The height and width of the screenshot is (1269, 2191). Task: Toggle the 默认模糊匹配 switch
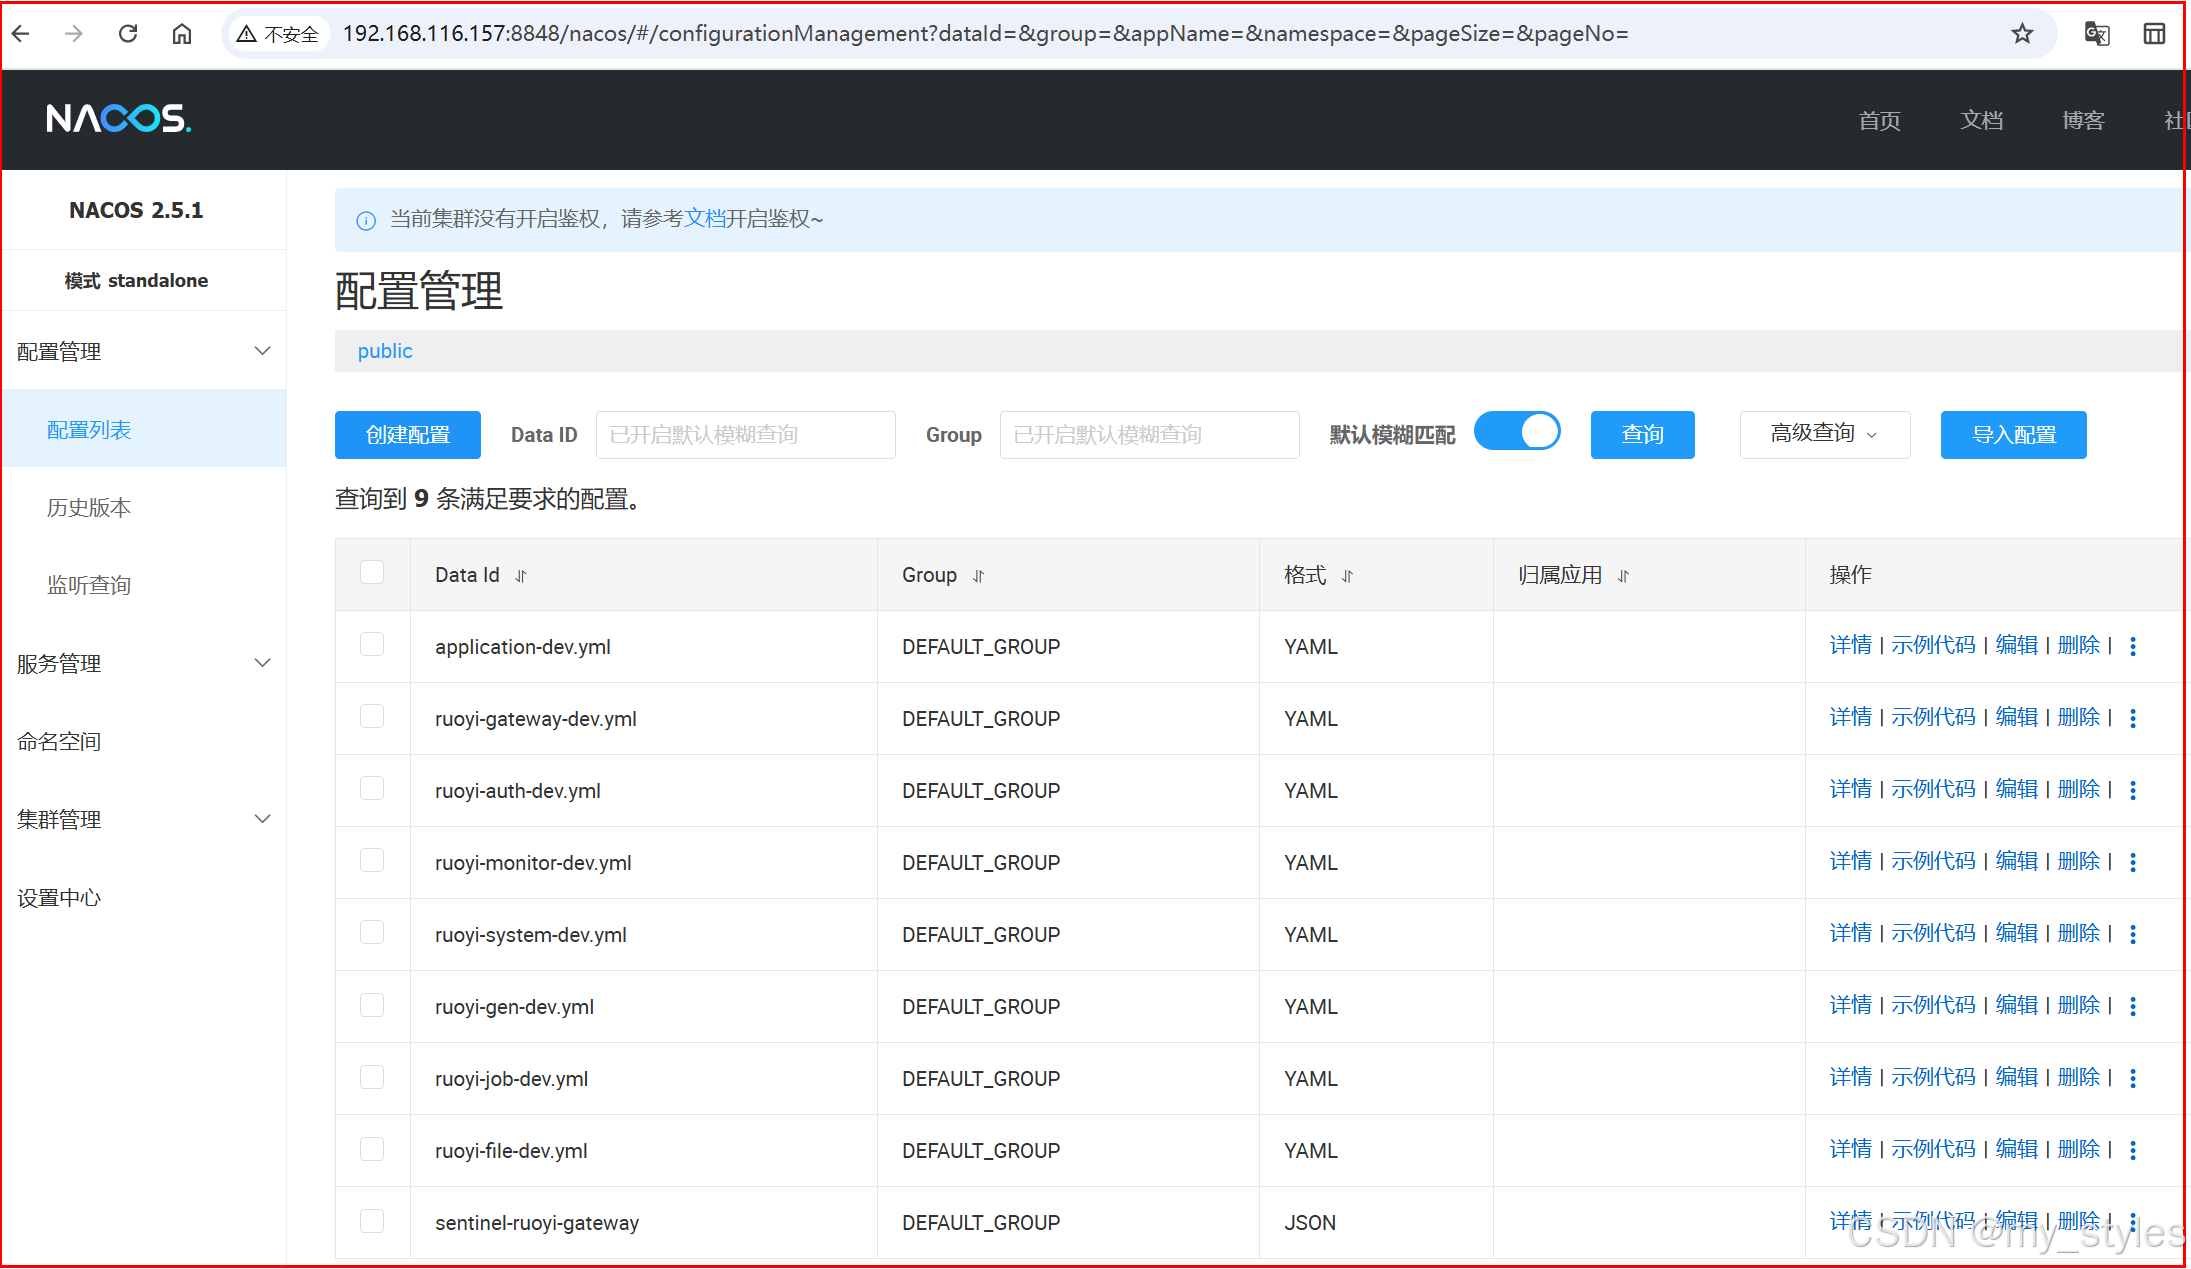pos(1517,432)
